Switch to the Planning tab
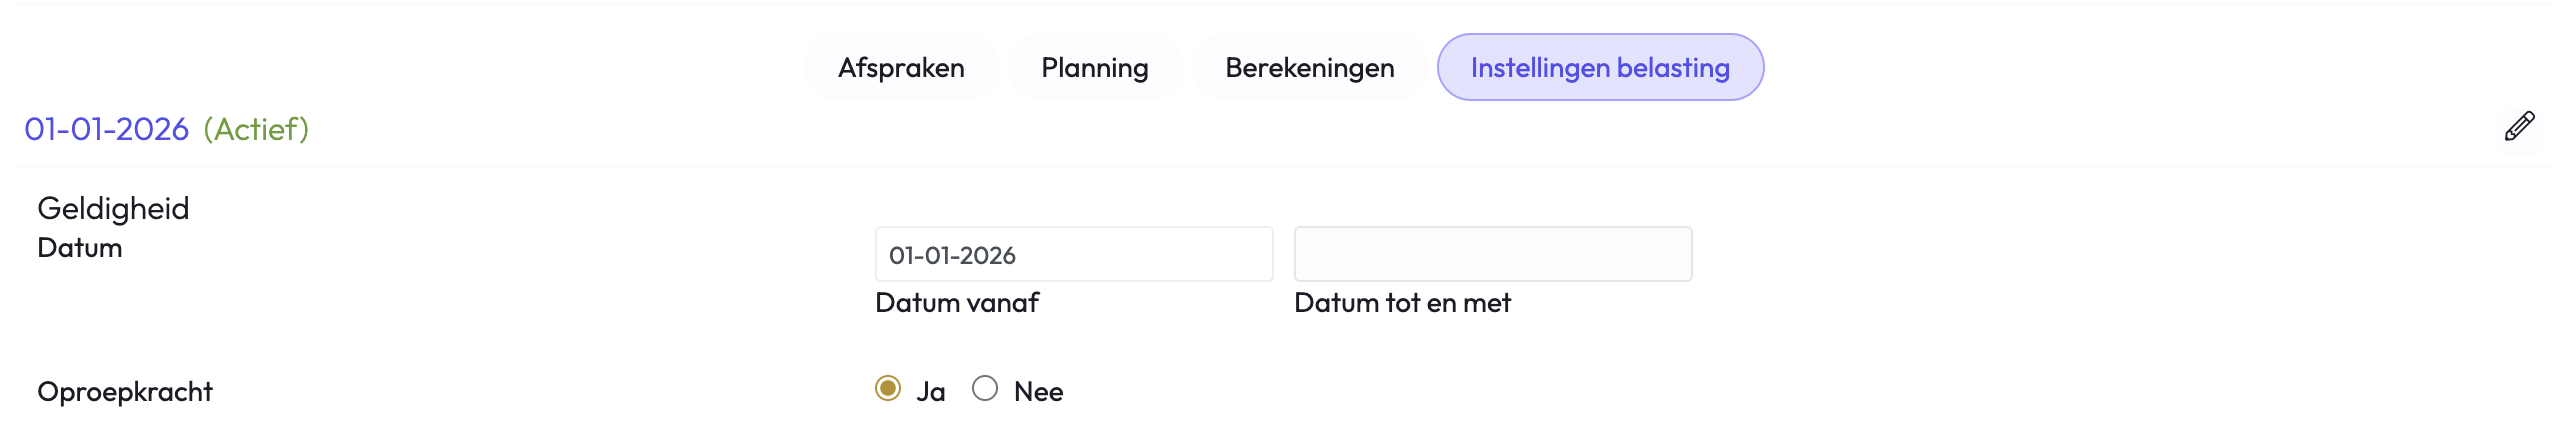Image resolution: width=2564 pixels, height=442 pixels. pyautogui.click(x=1094, y=68)
